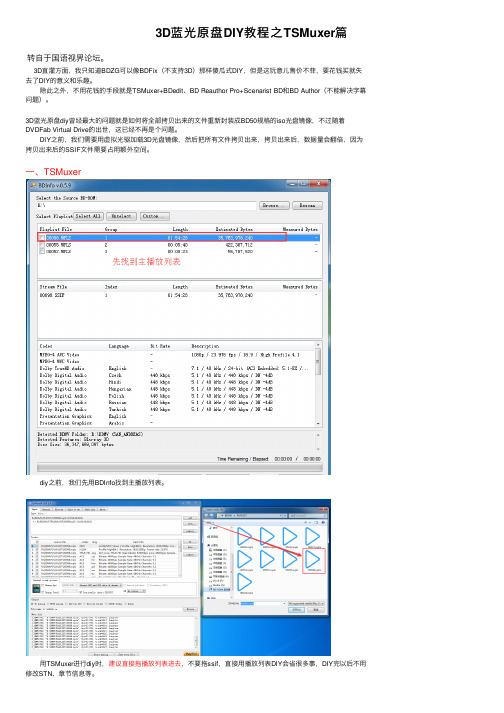
Task: Click the Open button in the file dialog
Action: [x=297, y=610]
